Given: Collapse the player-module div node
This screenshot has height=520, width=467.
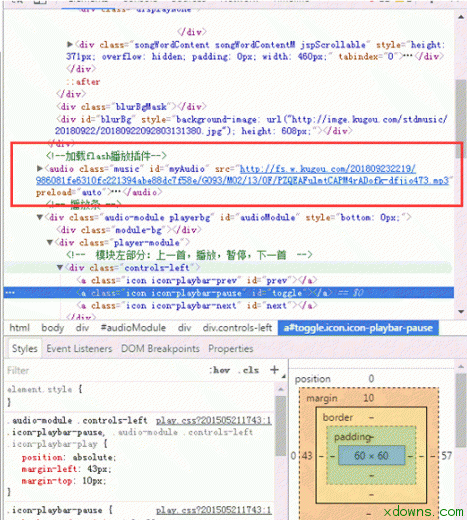Looking at the screenshot, I should point(50,242).
